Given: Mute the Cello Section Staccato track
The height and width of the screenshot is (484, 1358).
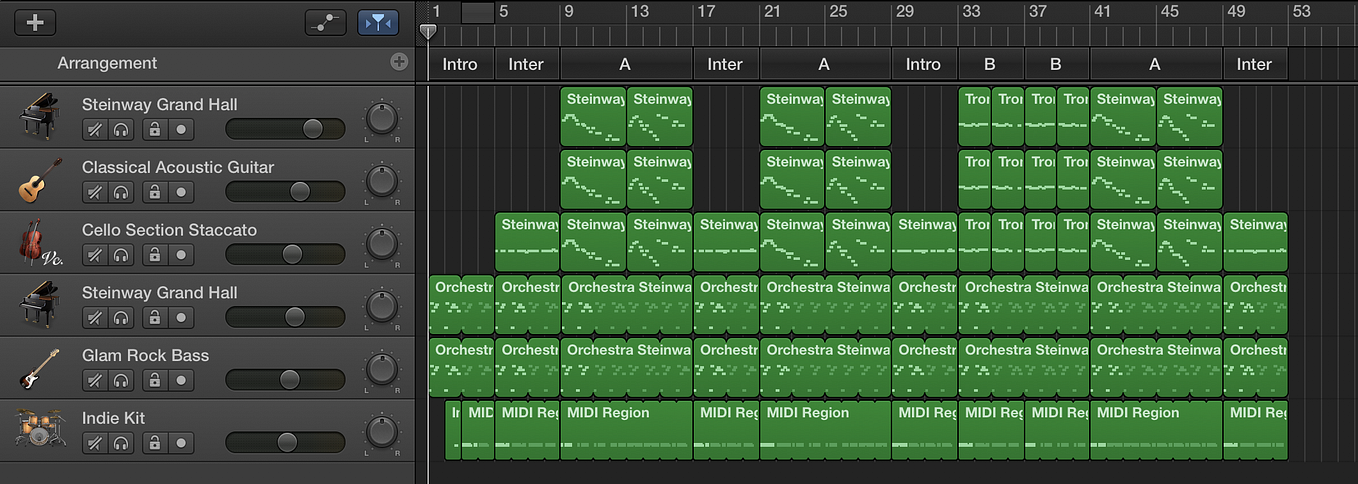Looking at the screenshot, I should (x=95, y=254).
